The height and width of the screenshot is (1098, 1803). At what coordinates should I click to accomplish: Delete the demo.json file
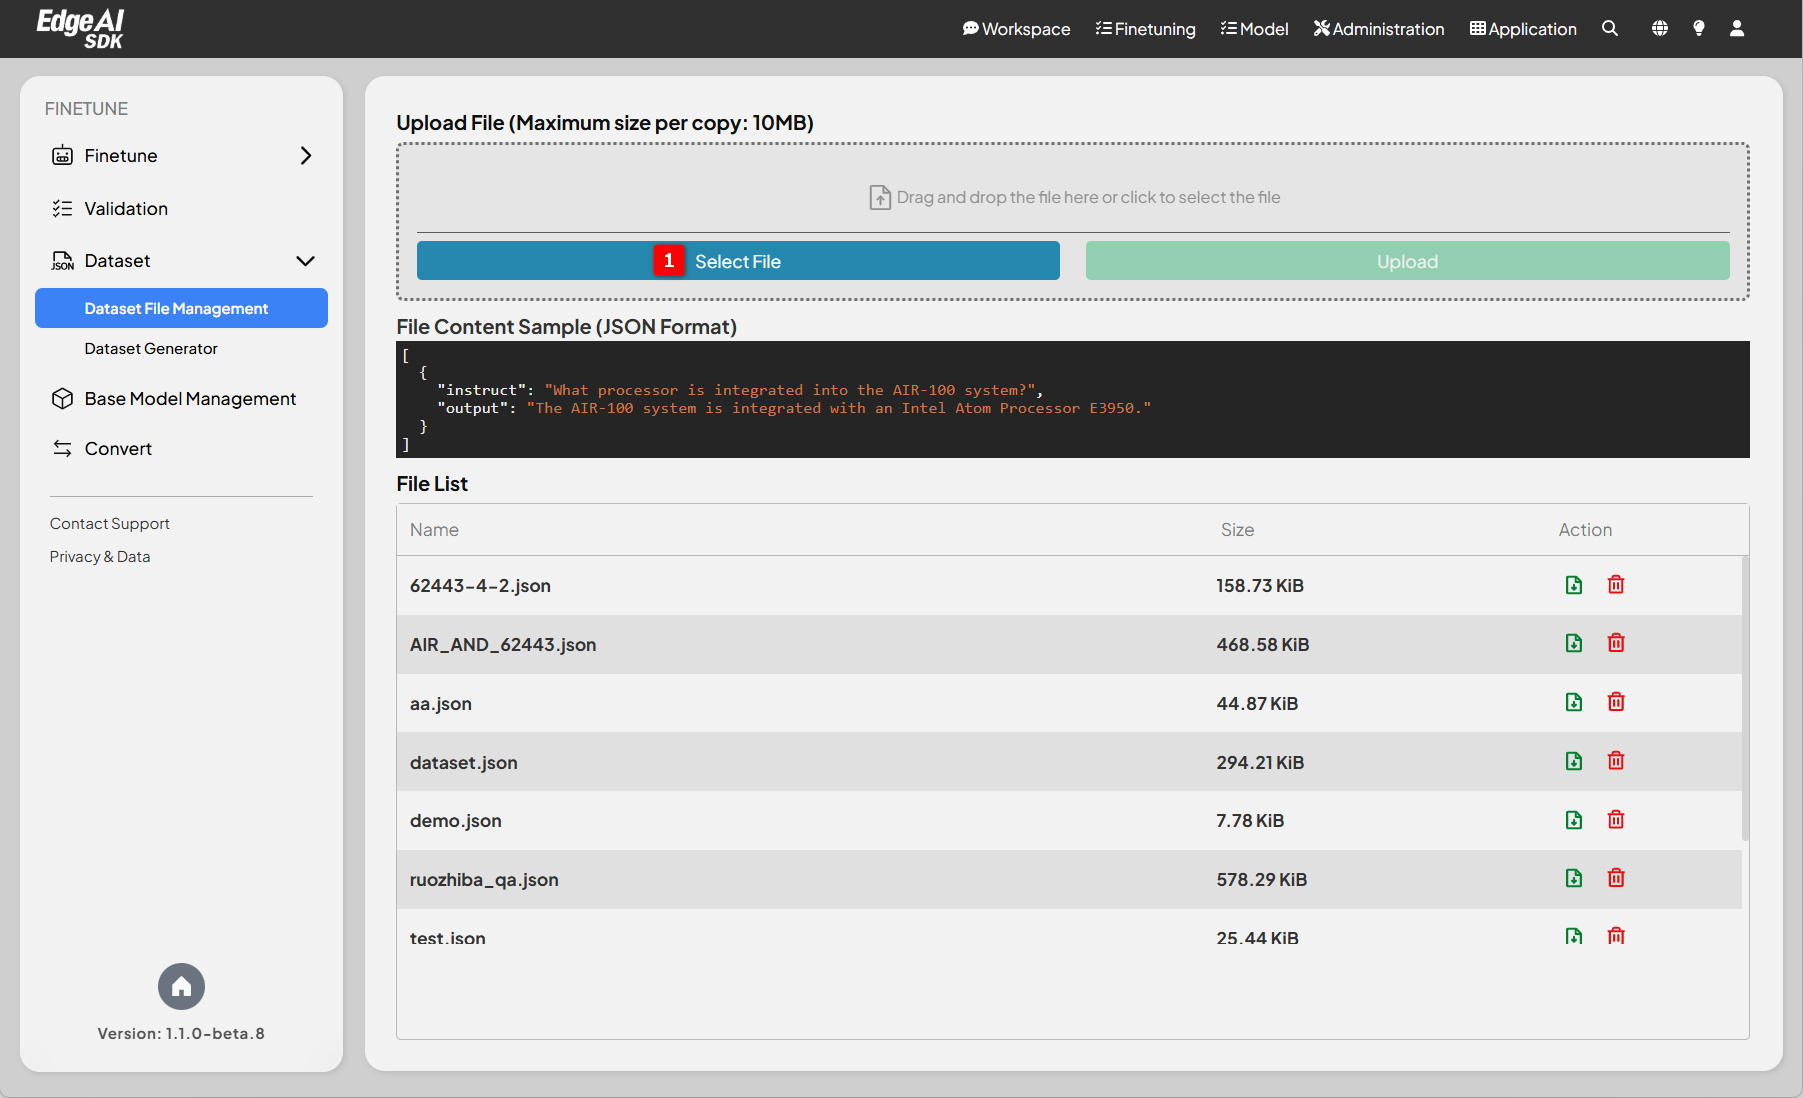pyautogui.click(x=1616, y=819)
